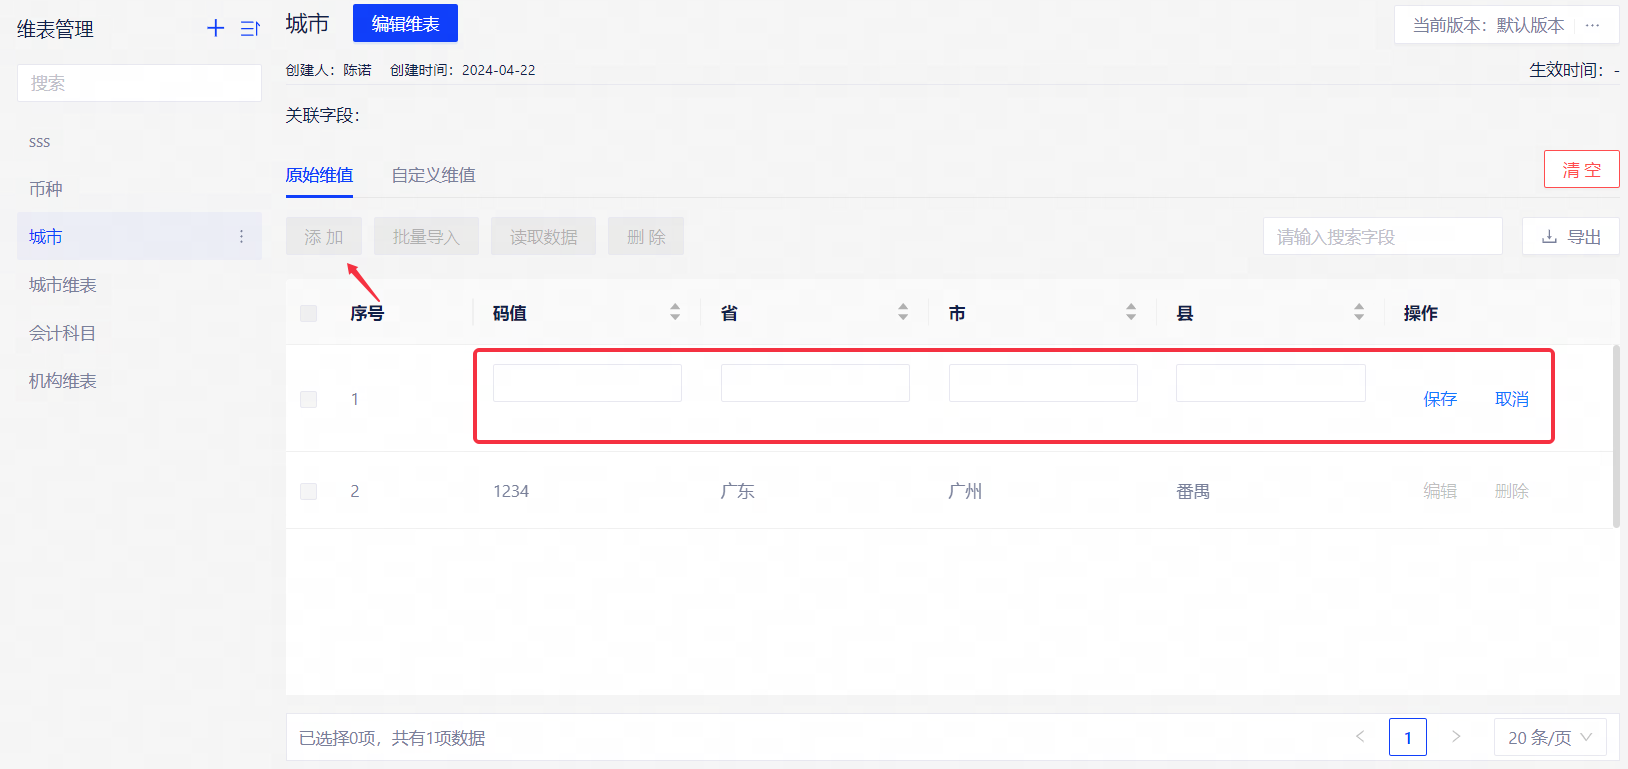Click 保存 to save the new row

pyautogui.click(x=1439, y=399)
